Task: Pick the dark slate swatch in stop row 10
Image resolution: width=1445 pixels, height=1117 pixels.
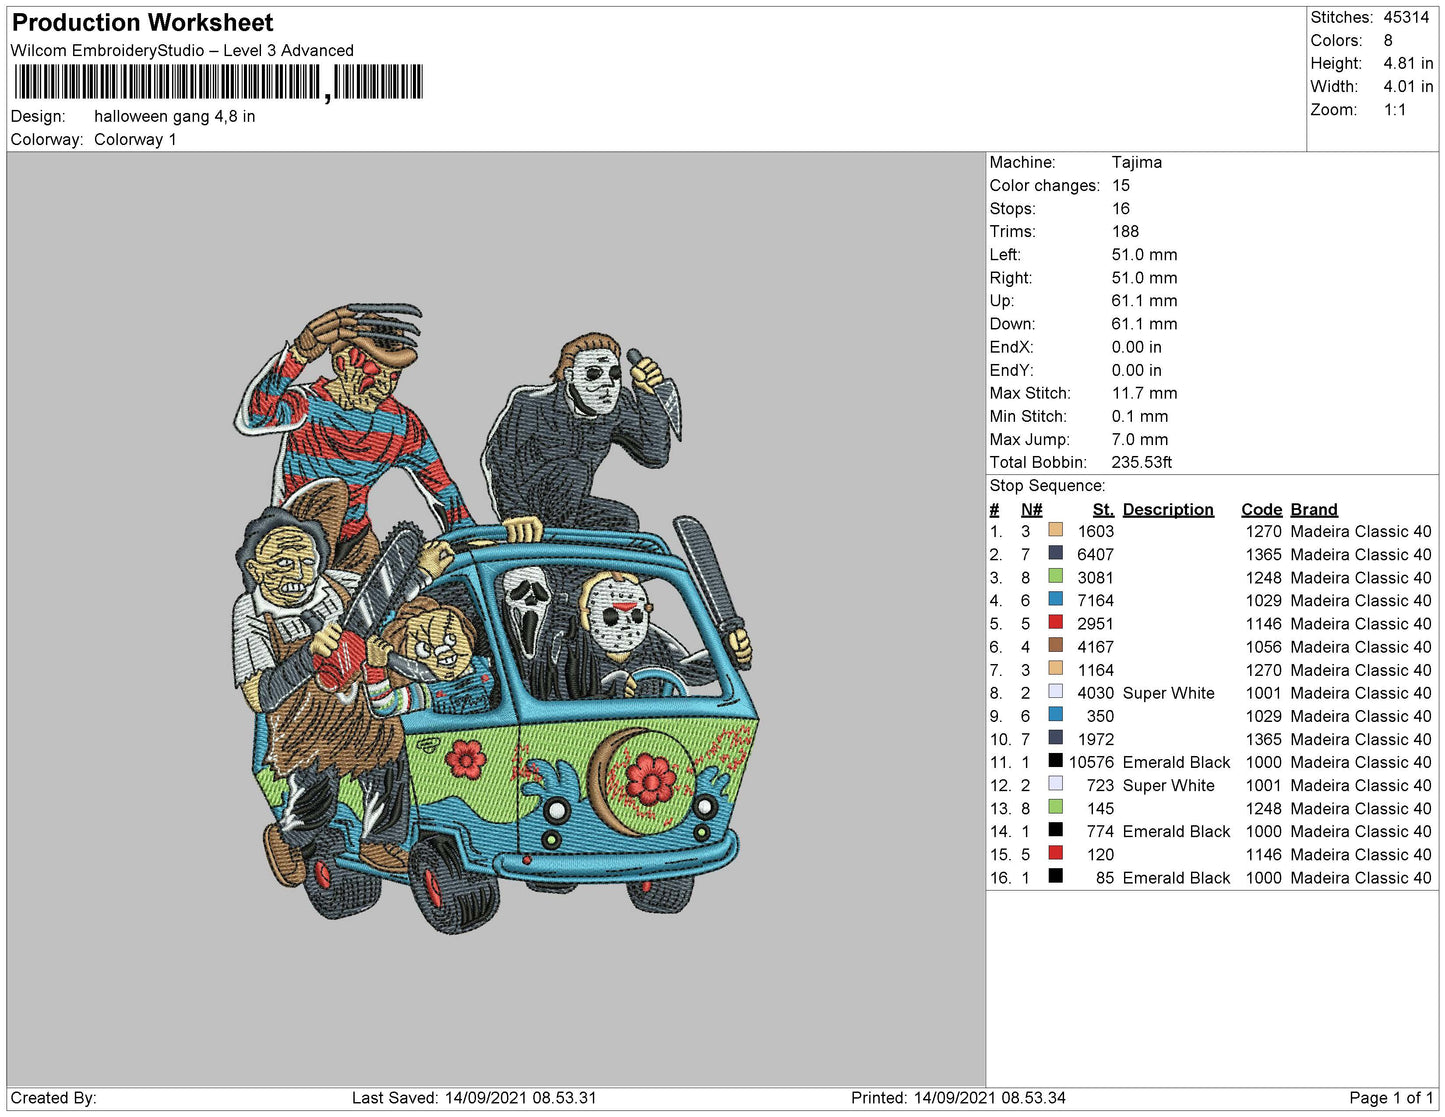Action: tap(1056, 736)
